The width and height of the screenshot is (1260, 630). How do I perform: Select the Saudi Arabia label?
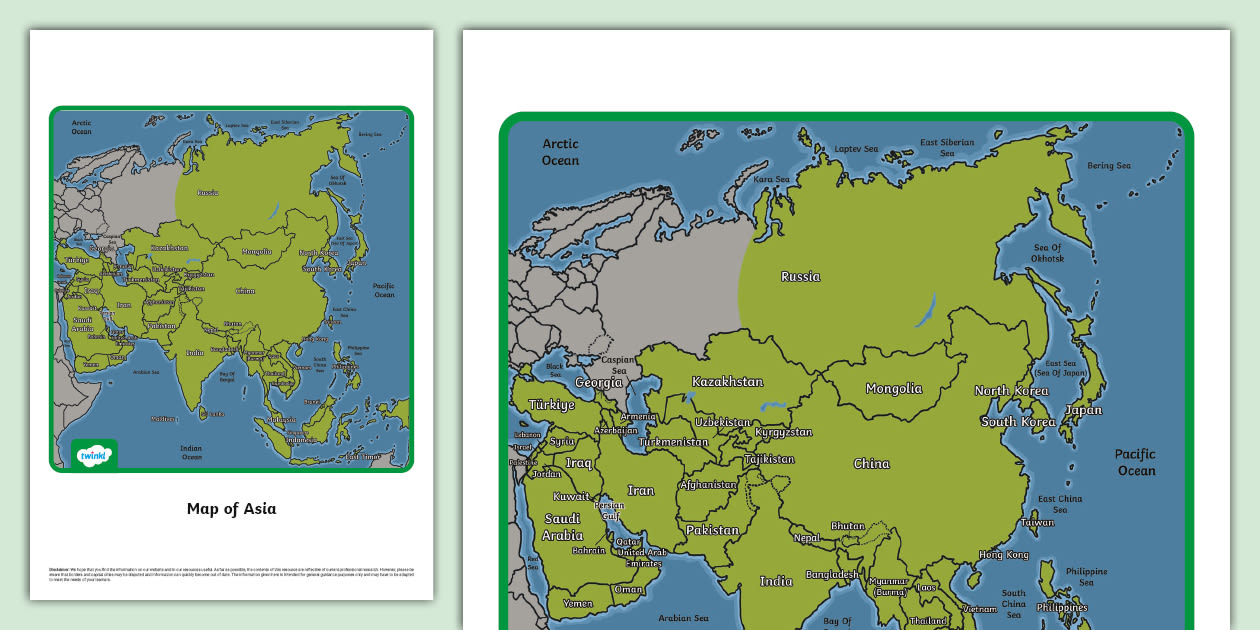562,526
